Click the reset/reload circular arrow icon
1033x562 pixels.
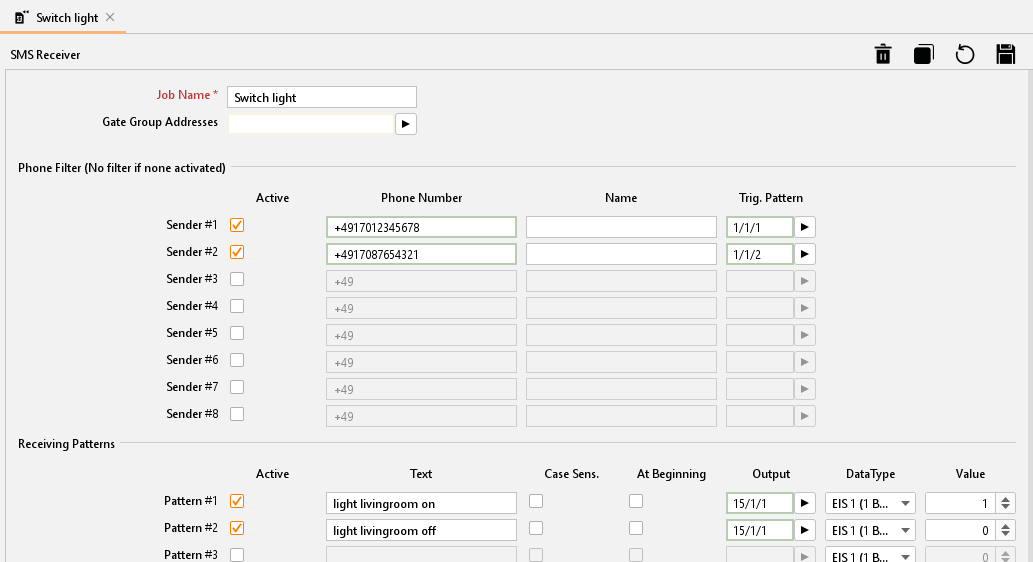click(965, 54)
